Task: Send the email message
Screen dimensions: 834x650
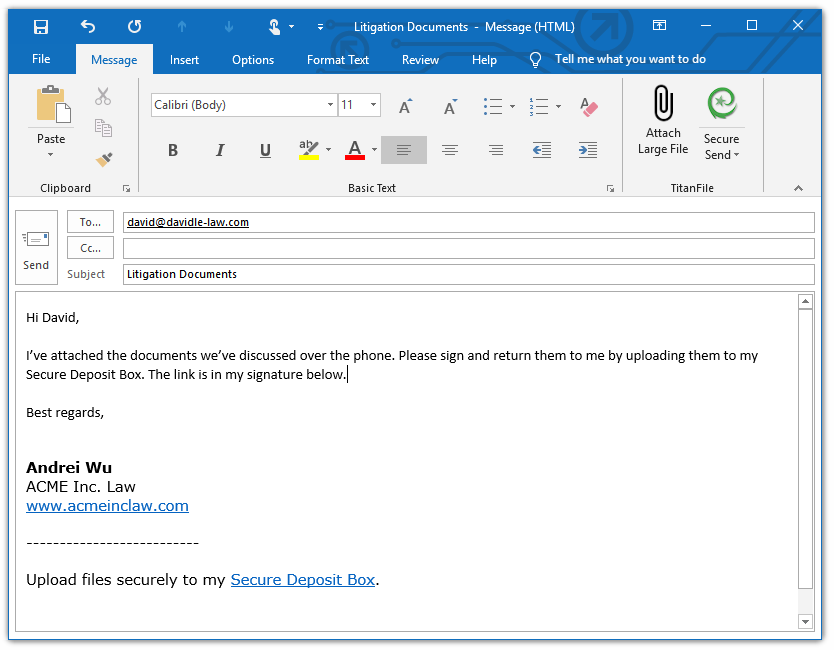Action: click(36, 248)
